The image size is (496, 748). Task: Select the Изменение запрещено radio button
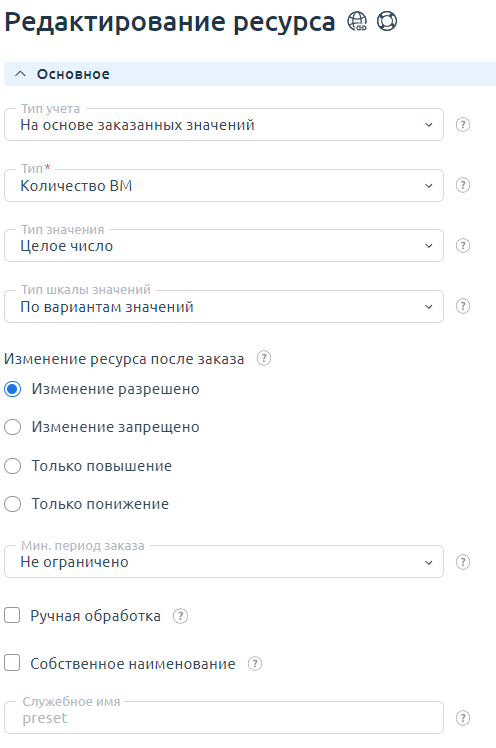12,427
